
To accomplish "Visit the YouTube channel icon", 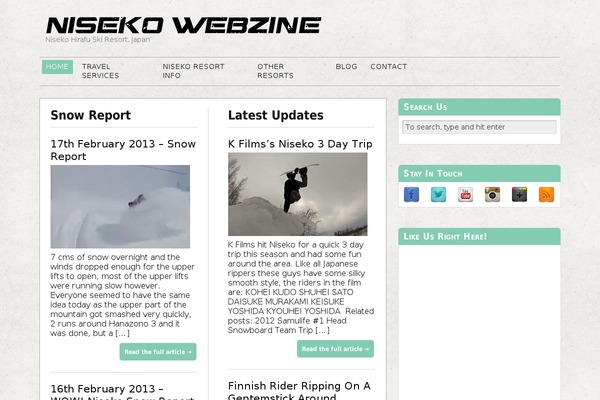I will [x=465, y=194].
